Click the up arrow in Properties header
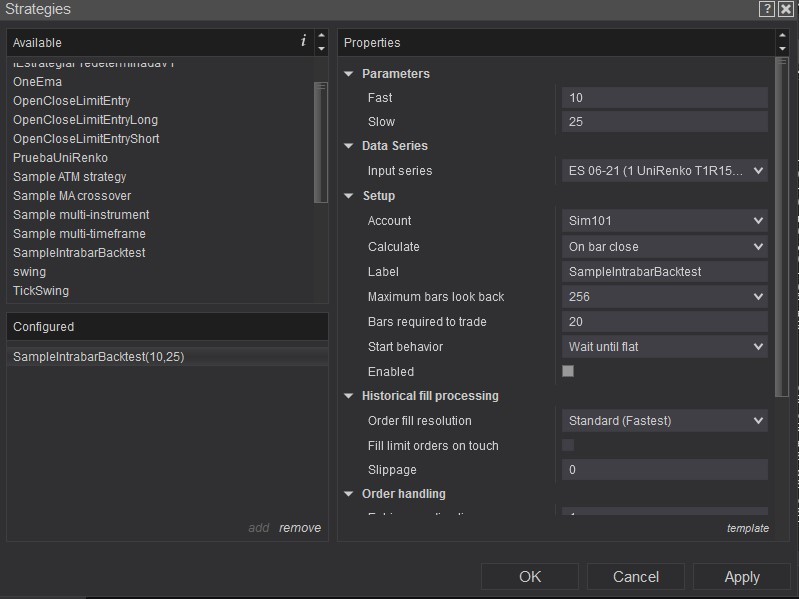799x599 pixels. pyautogui.click(x=782, y=36)
